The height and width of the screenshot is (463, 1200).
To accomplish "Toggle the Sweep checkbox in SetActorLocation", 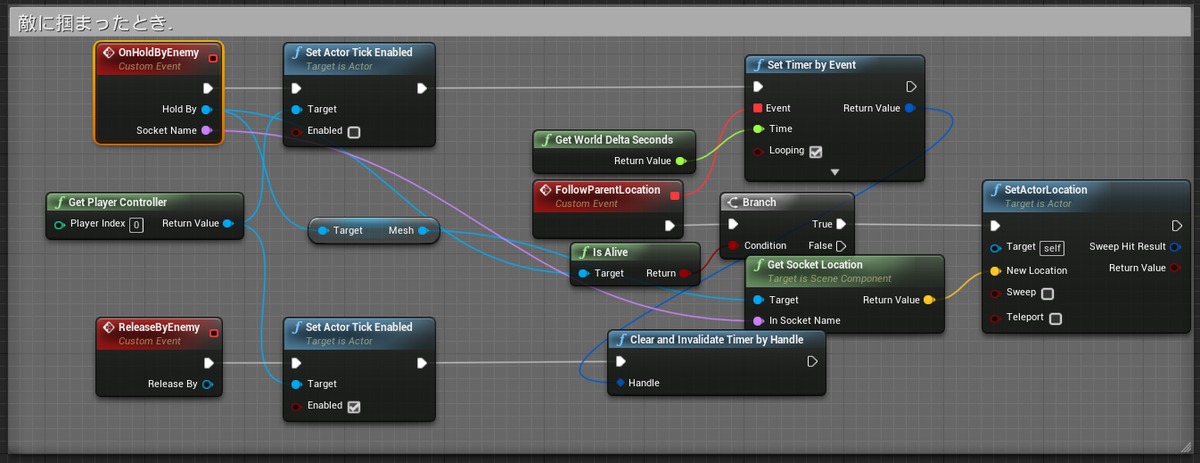I will (1047, 293).
